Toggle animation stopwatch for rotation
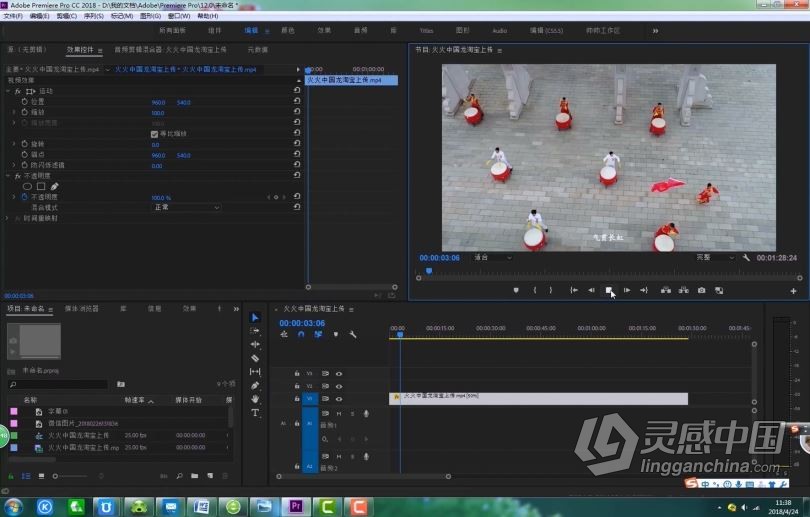 pyautogui.click(x=24, y=144)
